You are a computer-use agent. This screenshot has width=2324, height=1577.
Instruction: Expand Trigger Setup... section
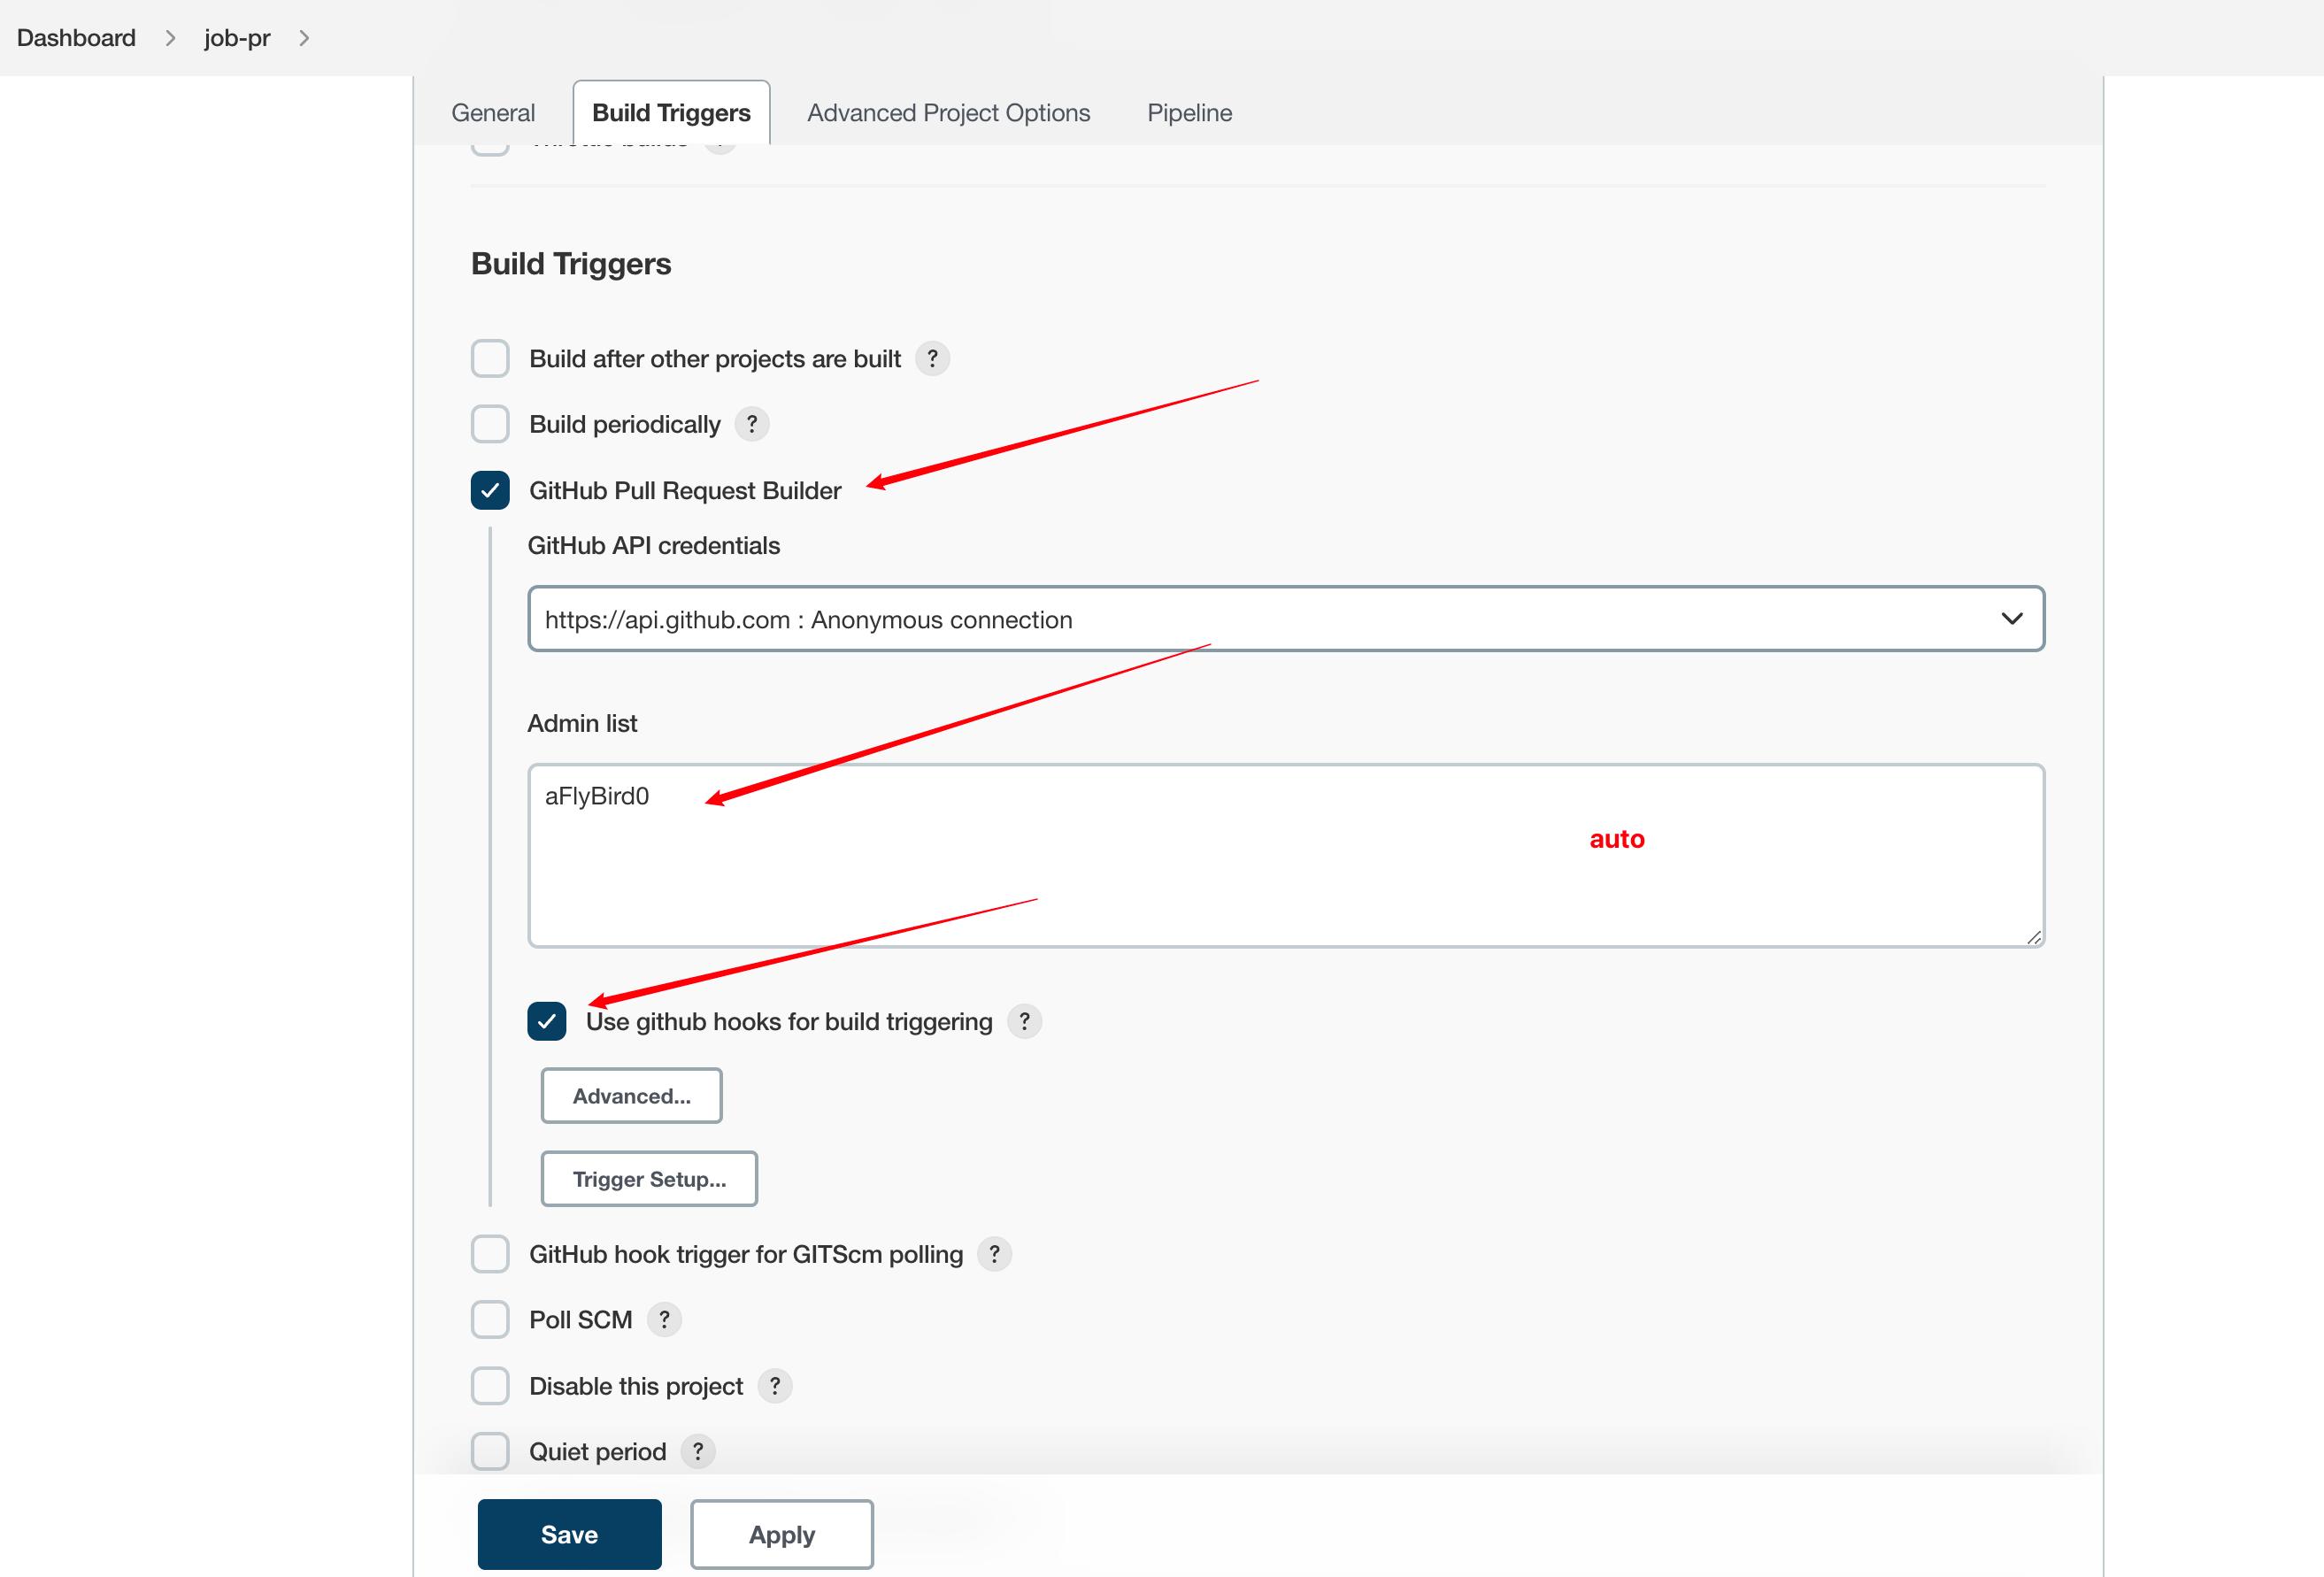[x=649, y=1179]
